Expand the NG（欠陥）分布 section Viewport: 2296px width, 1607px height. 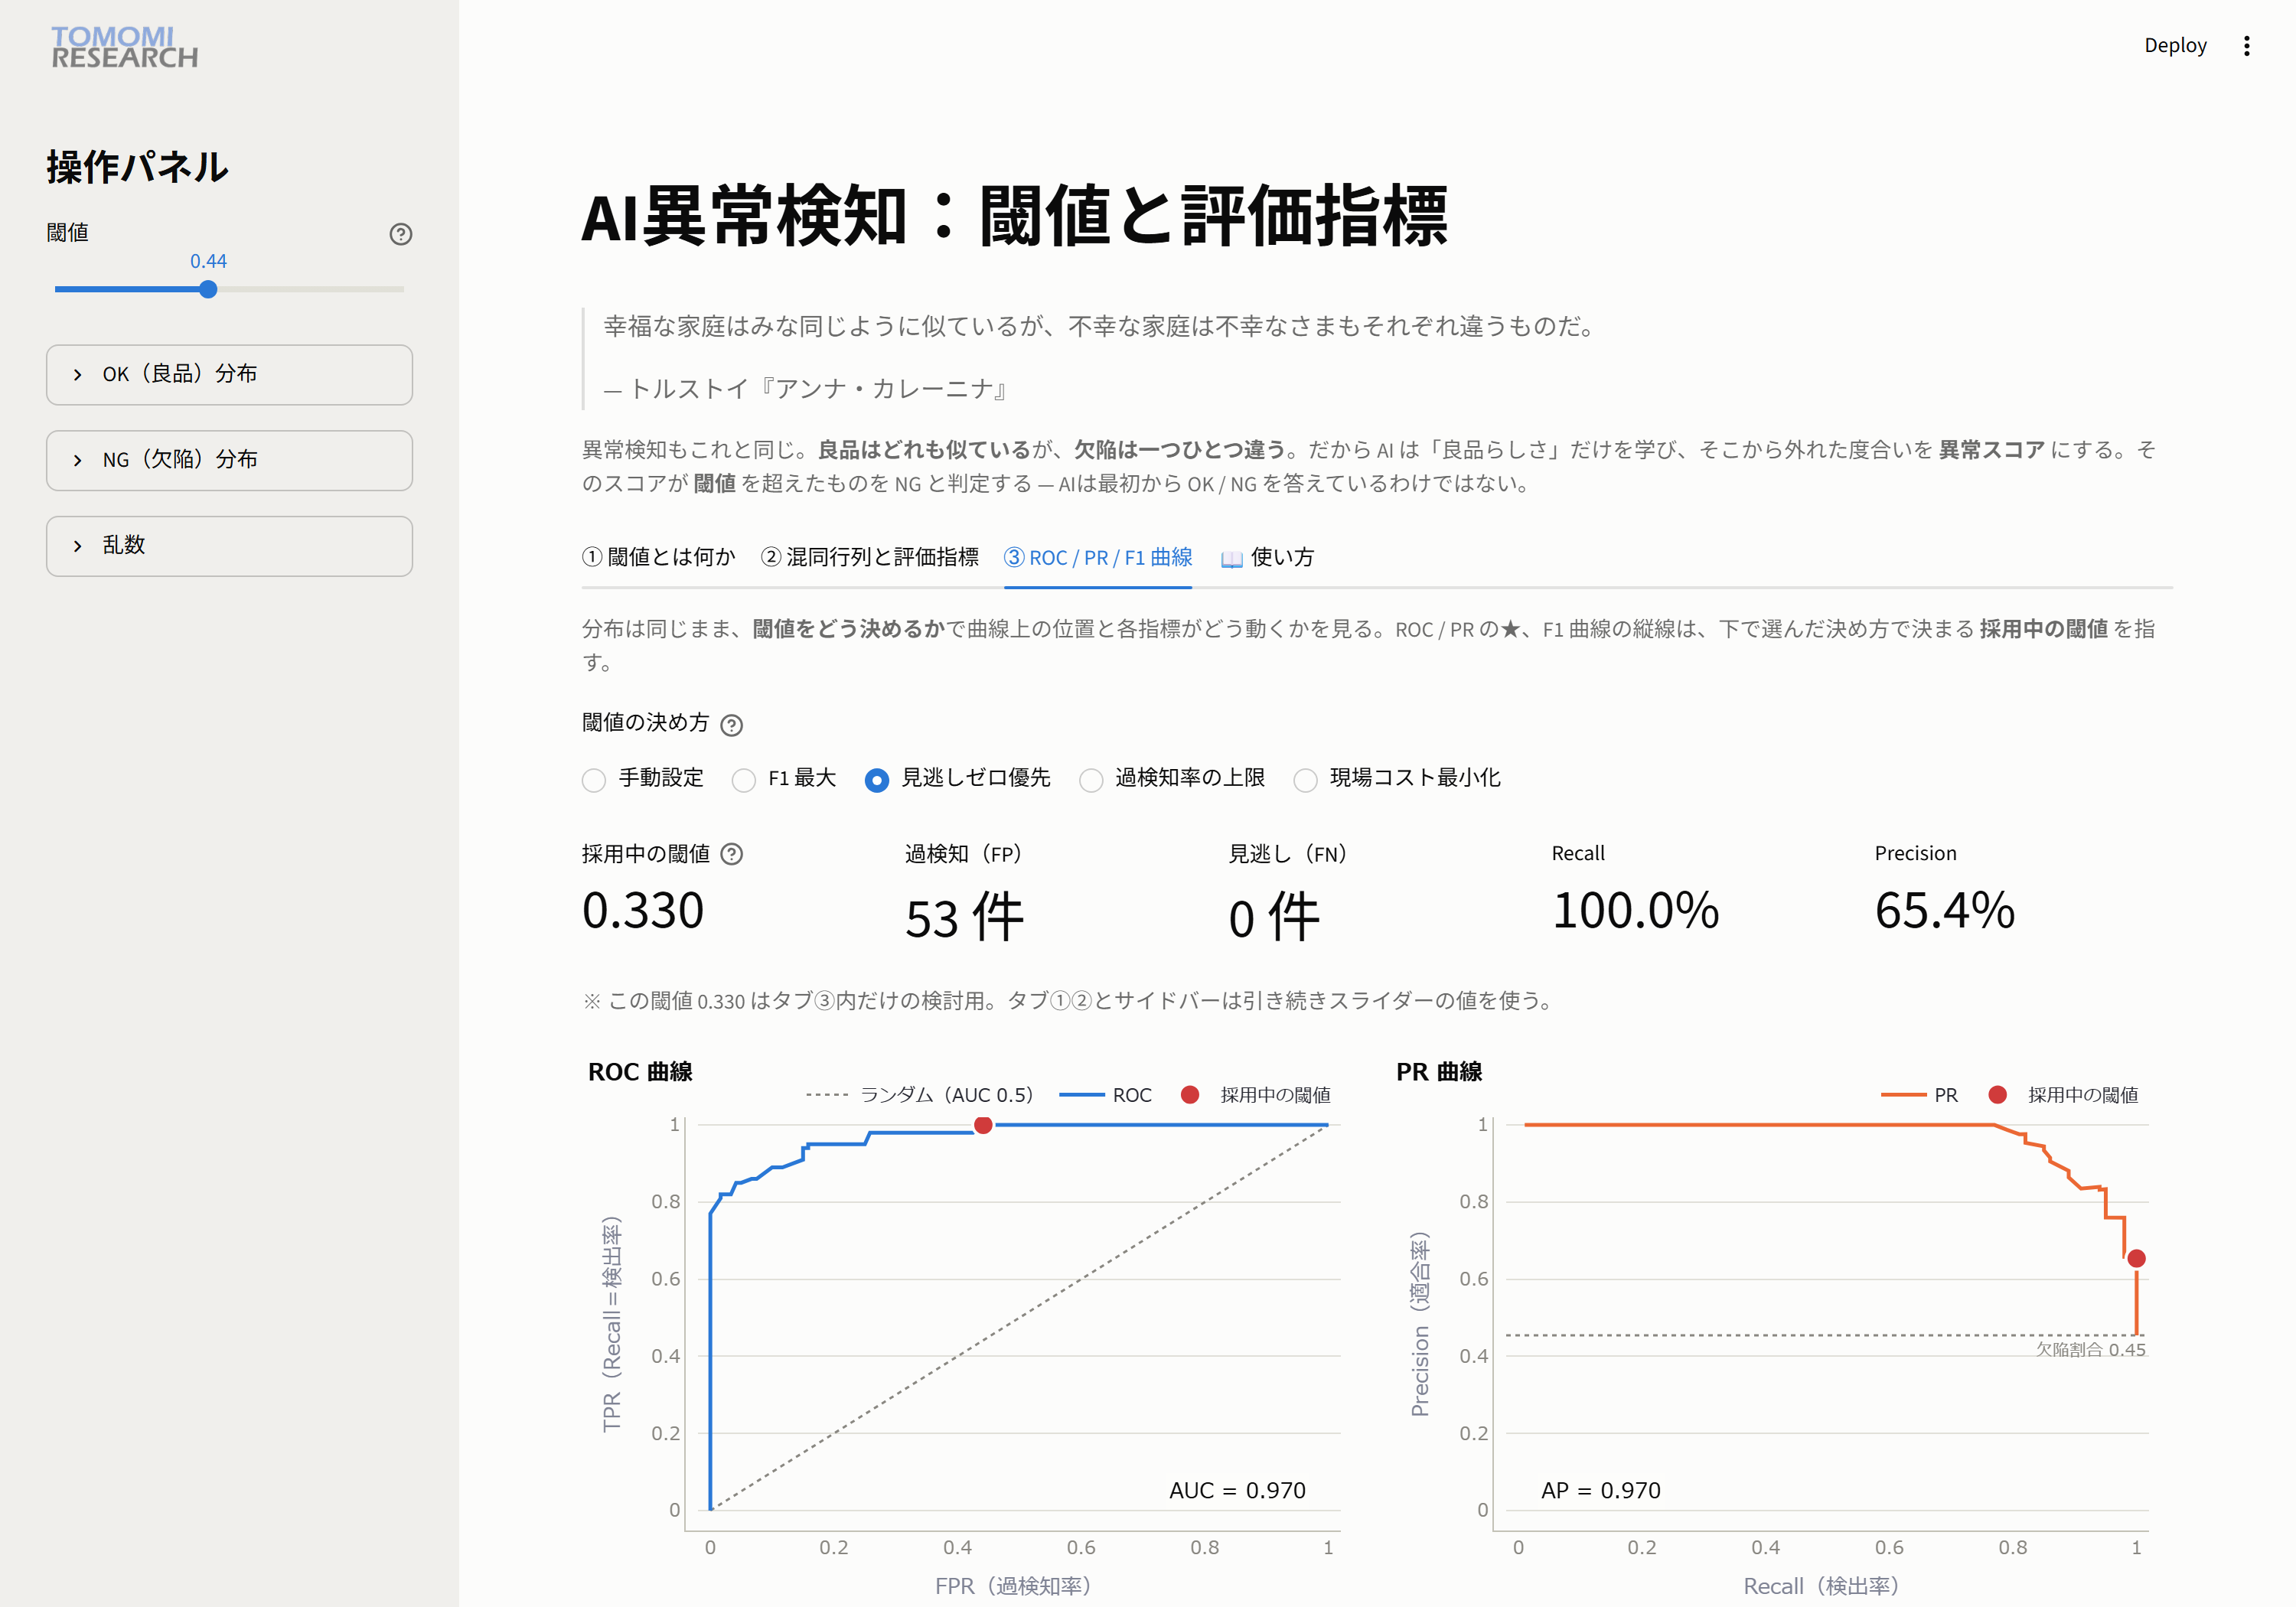tap(229, 460)
